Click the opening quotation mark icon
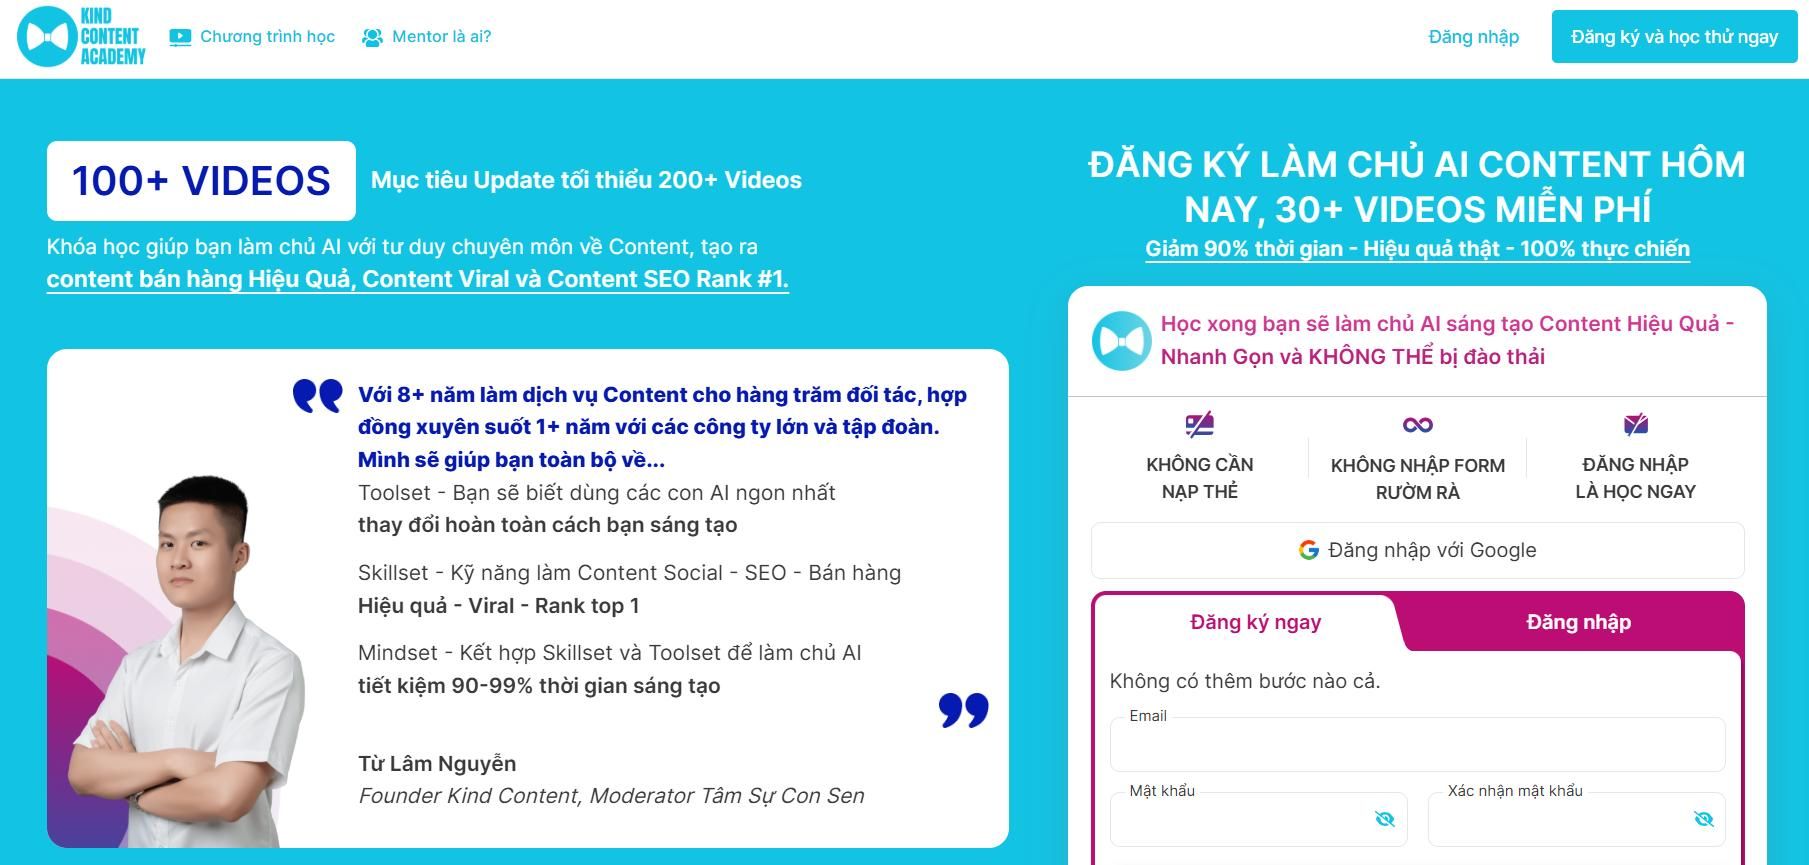The height and width of the screenshot is (865, 1809). click(x=317, y=395)
